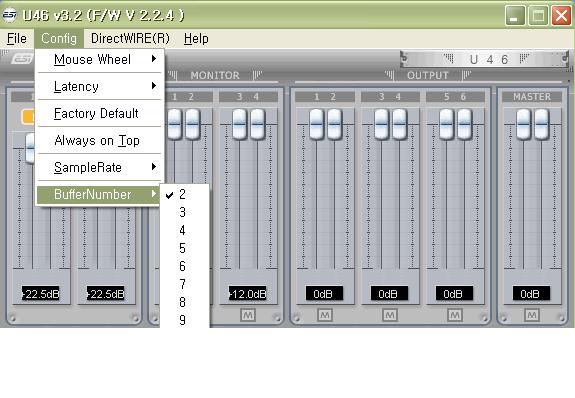Mute Monitor 3-4 with M button
The image size is (575, 398).
tap(248, 315)
